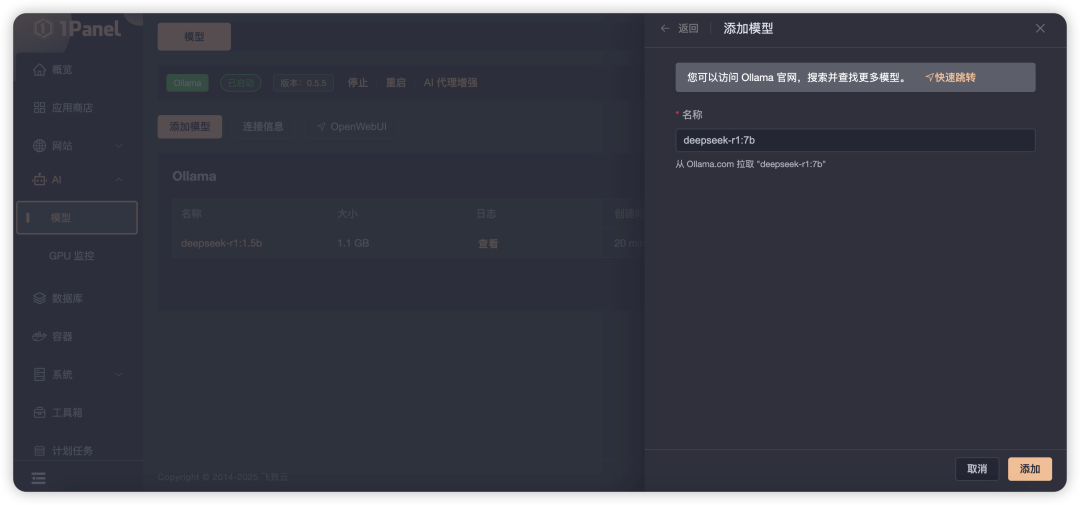The image size is (1080, 505).
Task: Click the 1Panel logo
Action: click(x=78, y=28)
